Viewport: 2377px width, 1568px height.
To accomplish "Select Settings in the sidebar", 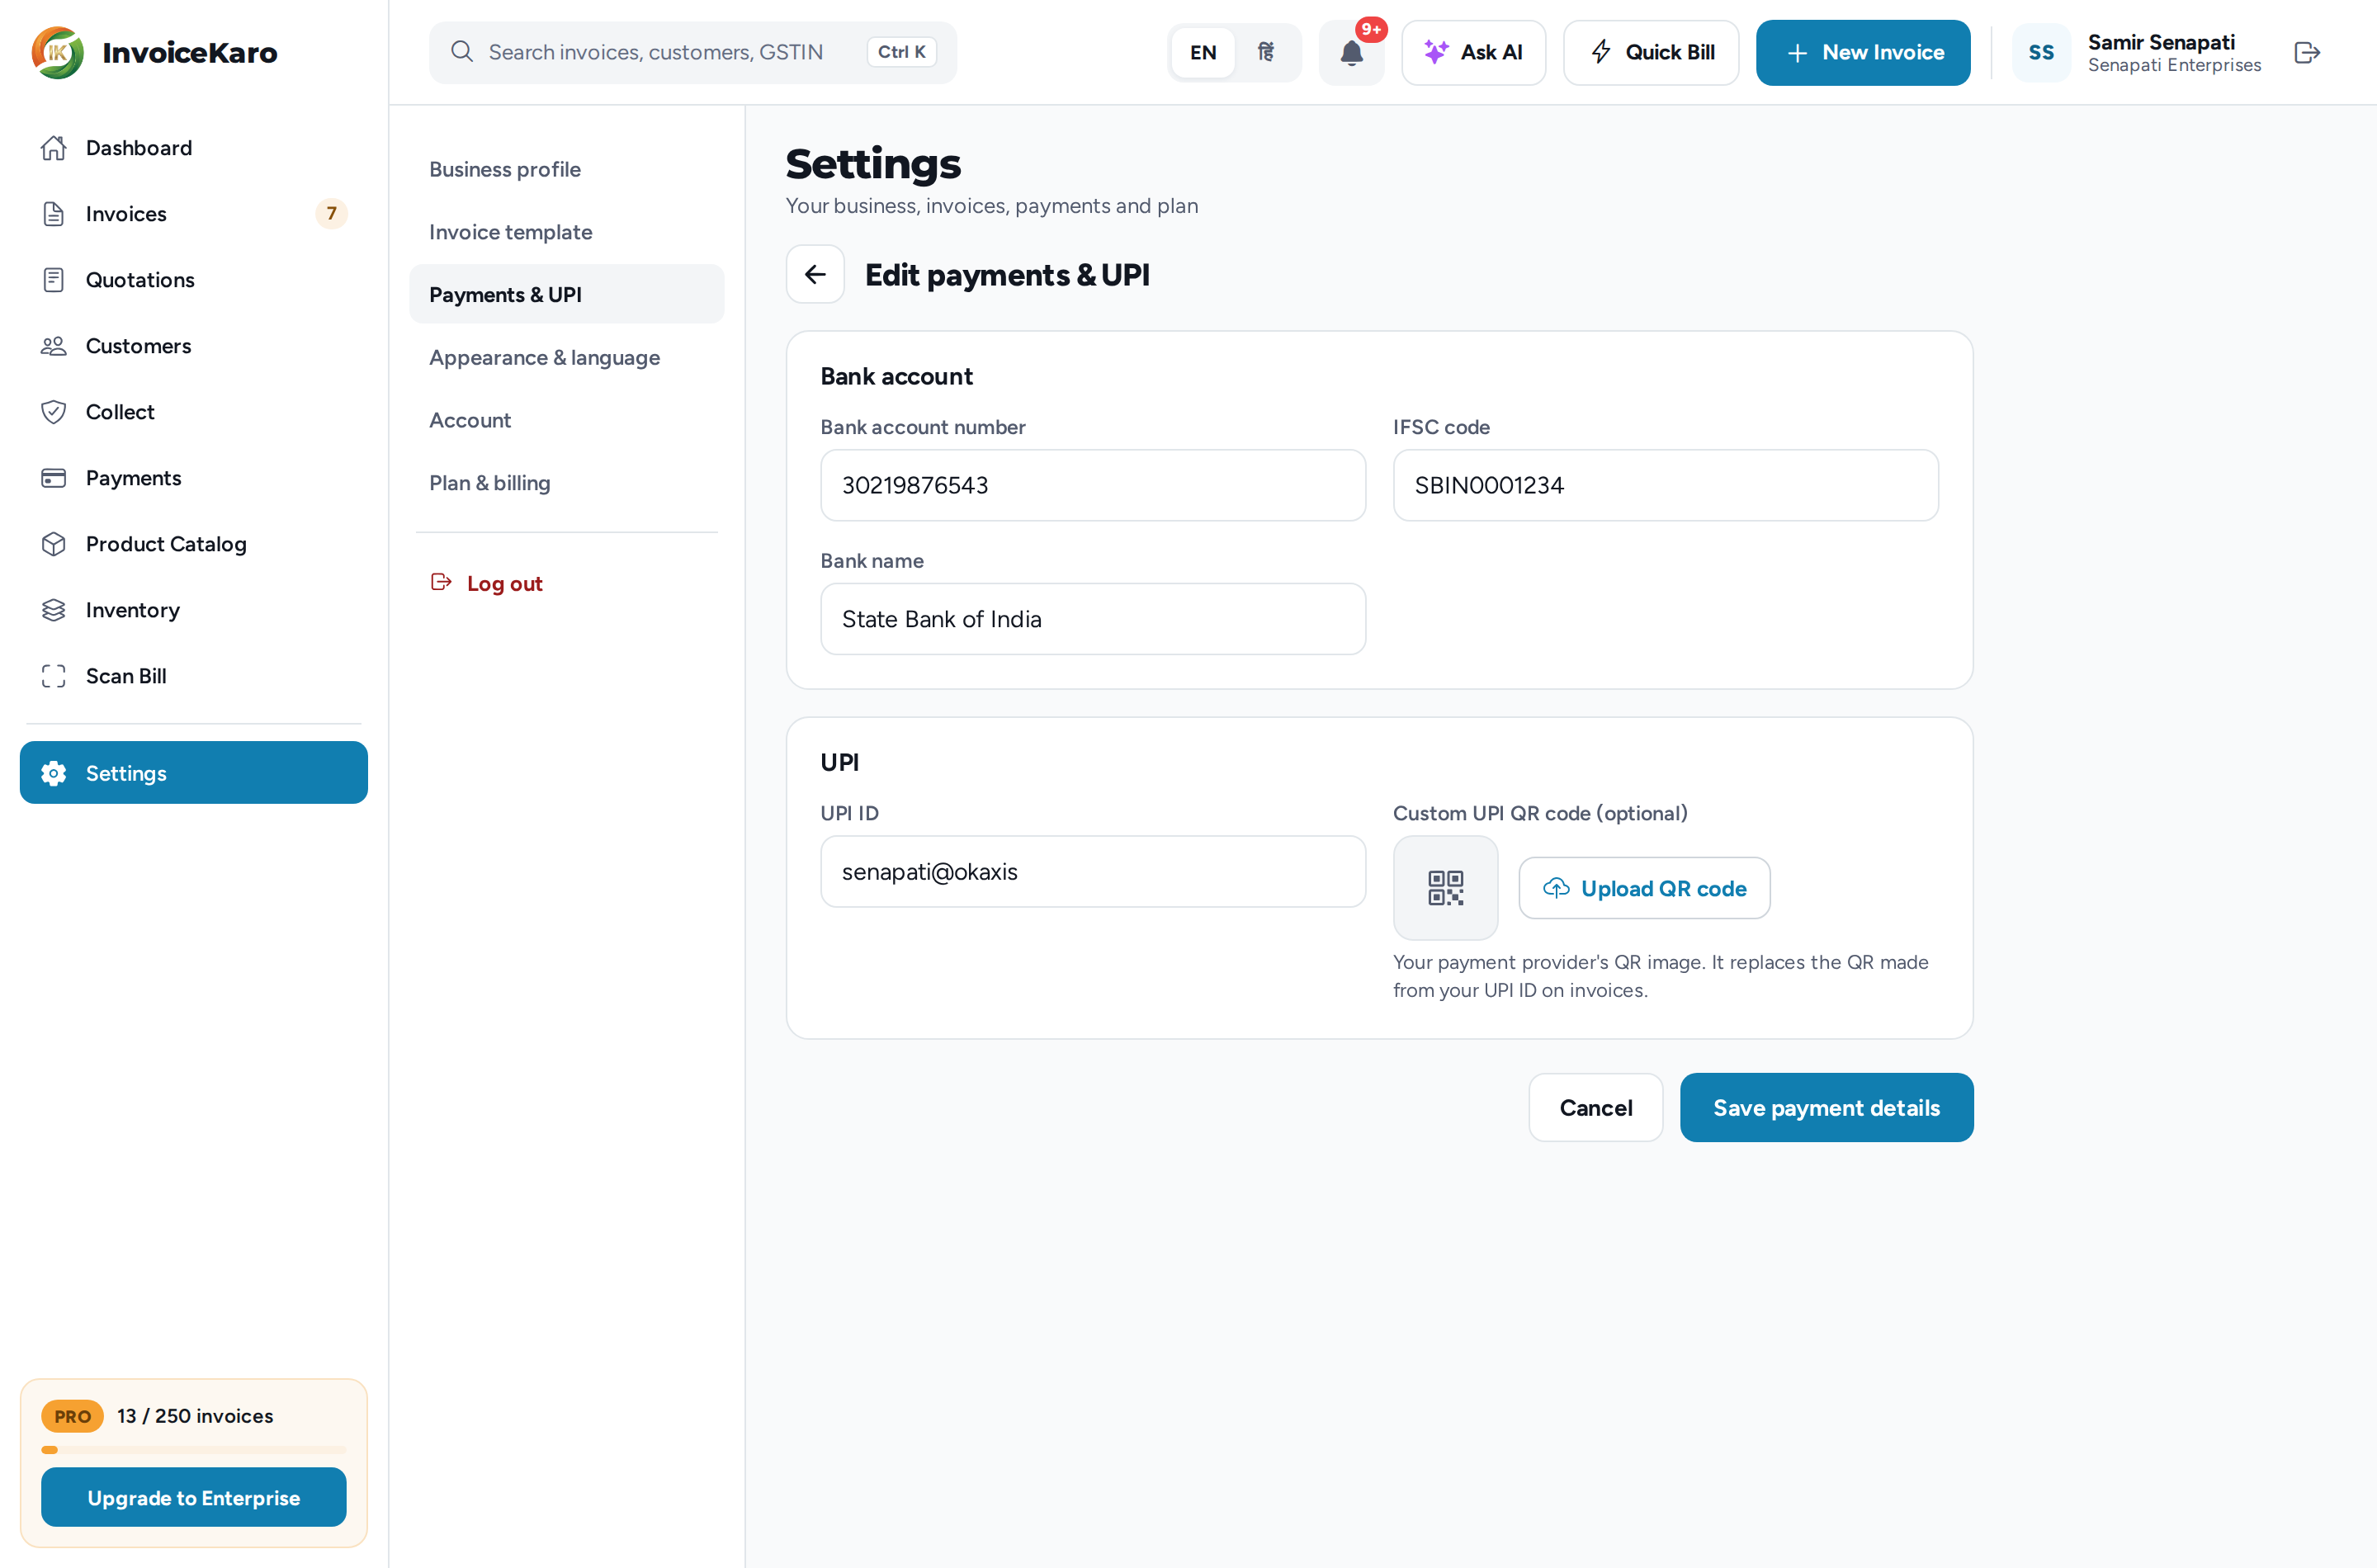I will 194,773.
